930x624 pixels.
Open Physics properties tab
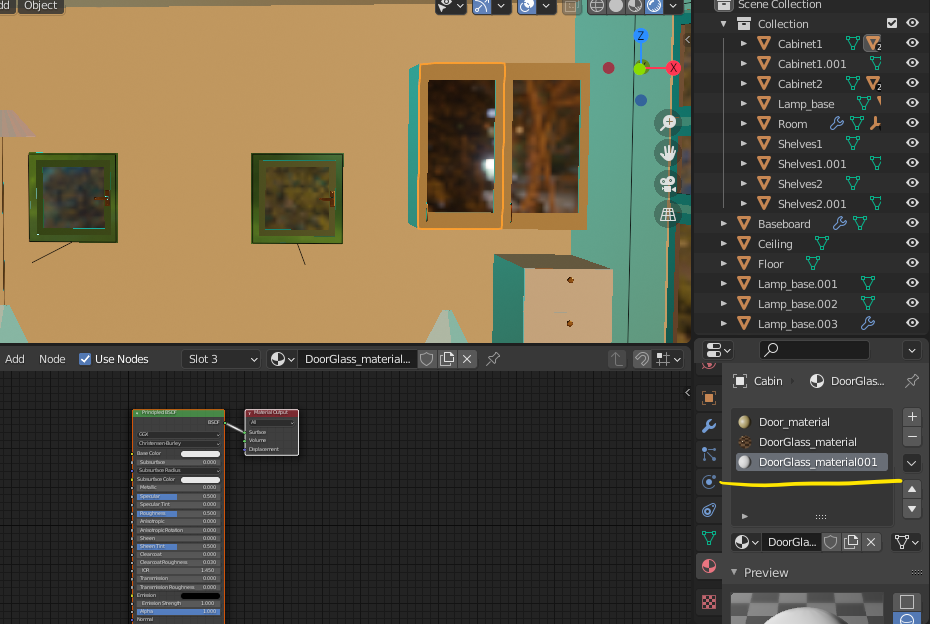(x=709, y=482)
